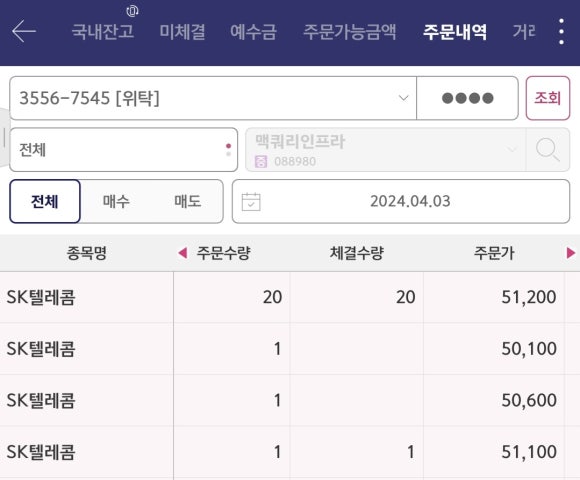580x480 pixels.
Task: Tap the side panel handle at the left edge
Action: (4, 138)
